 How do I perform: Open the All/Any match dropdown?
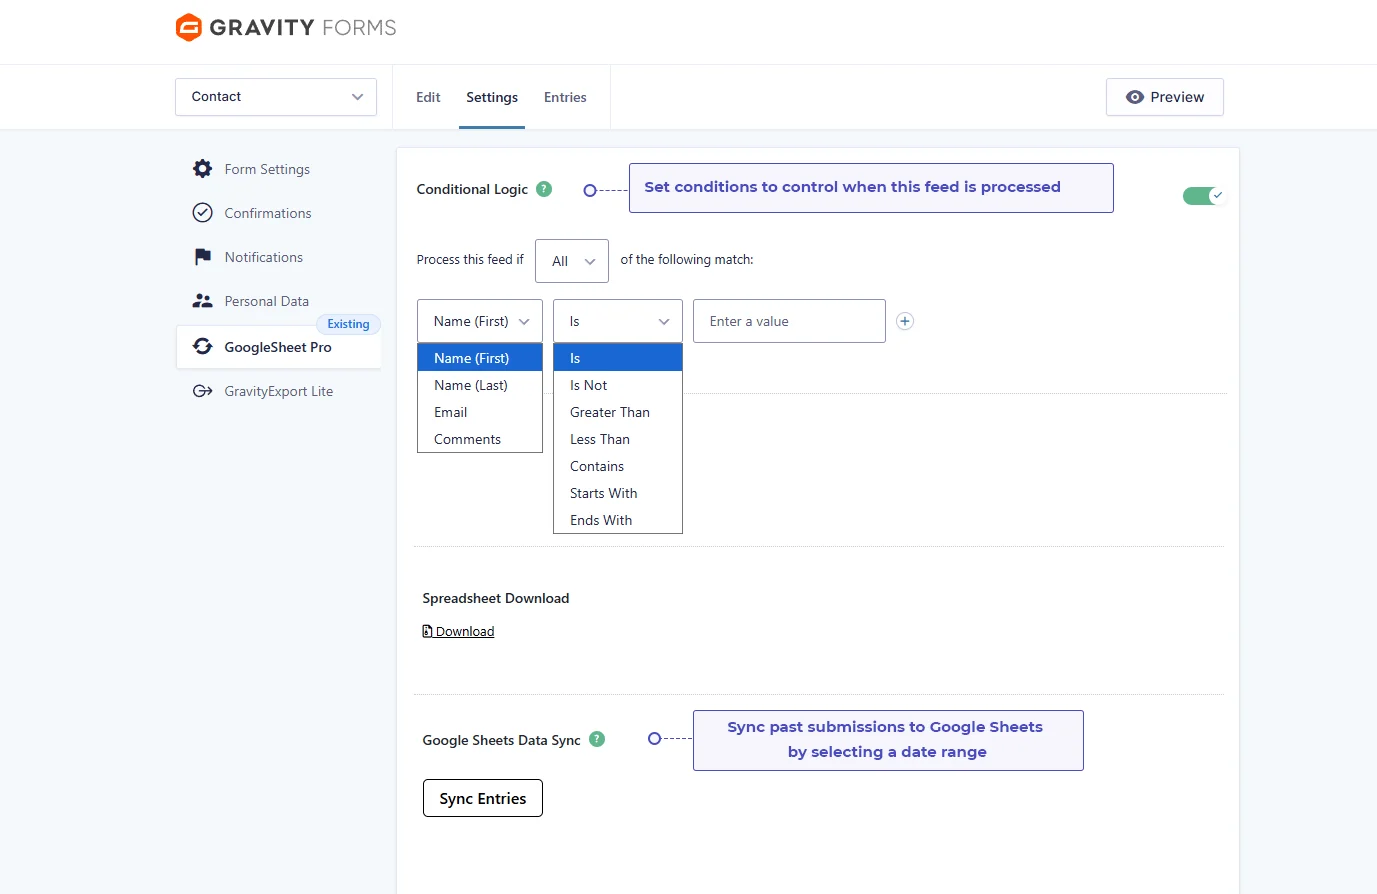click(x=572, y=261)
